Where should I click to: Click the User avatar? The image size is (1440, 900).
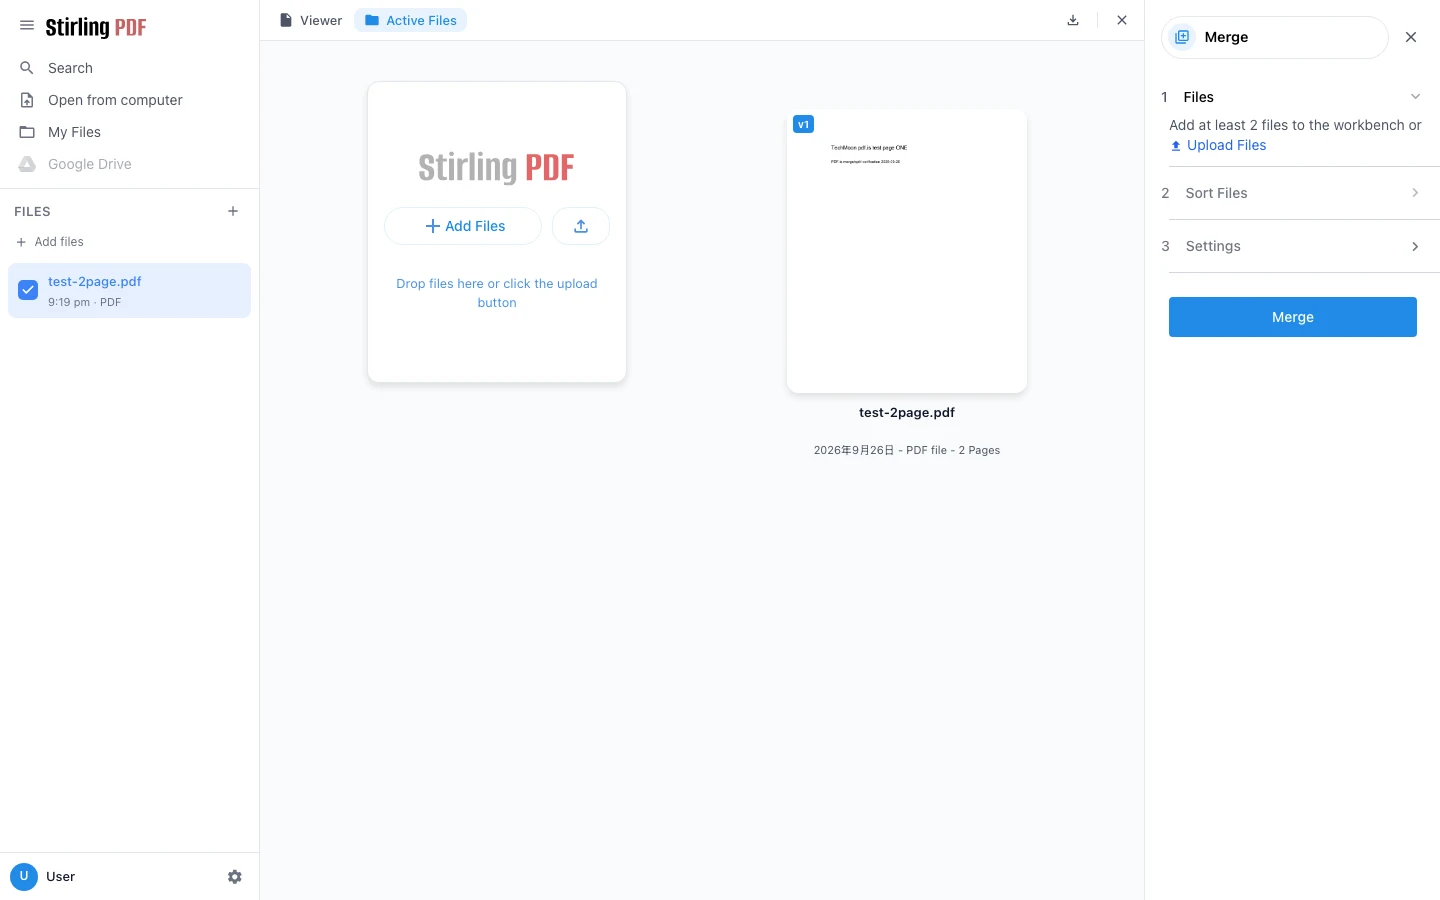pyautogui.click(x=24, y=876)
